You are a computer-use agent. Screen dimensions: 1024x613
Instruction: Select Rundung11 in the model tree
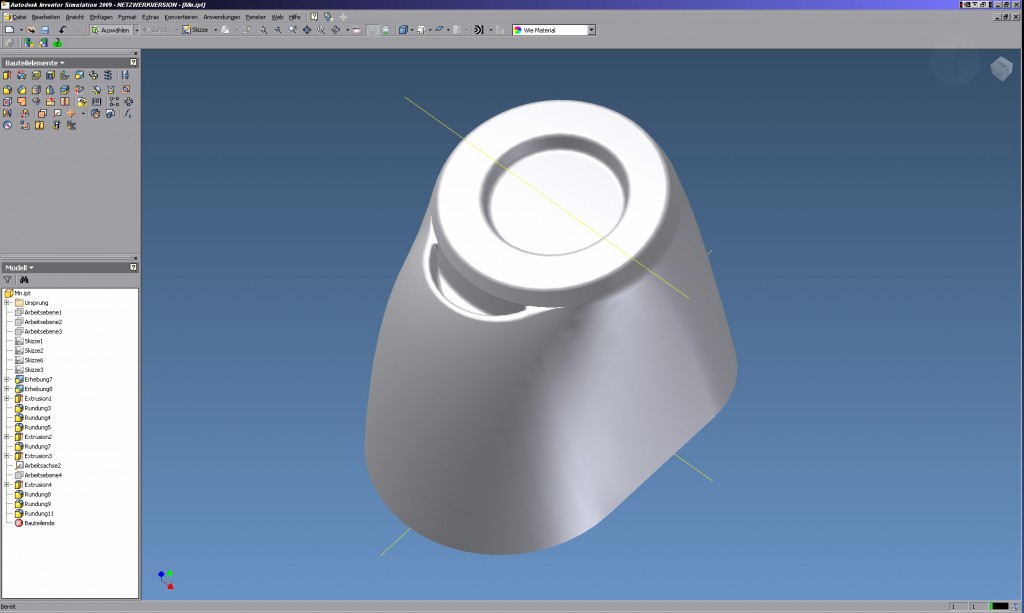click(x=39, y=514)
